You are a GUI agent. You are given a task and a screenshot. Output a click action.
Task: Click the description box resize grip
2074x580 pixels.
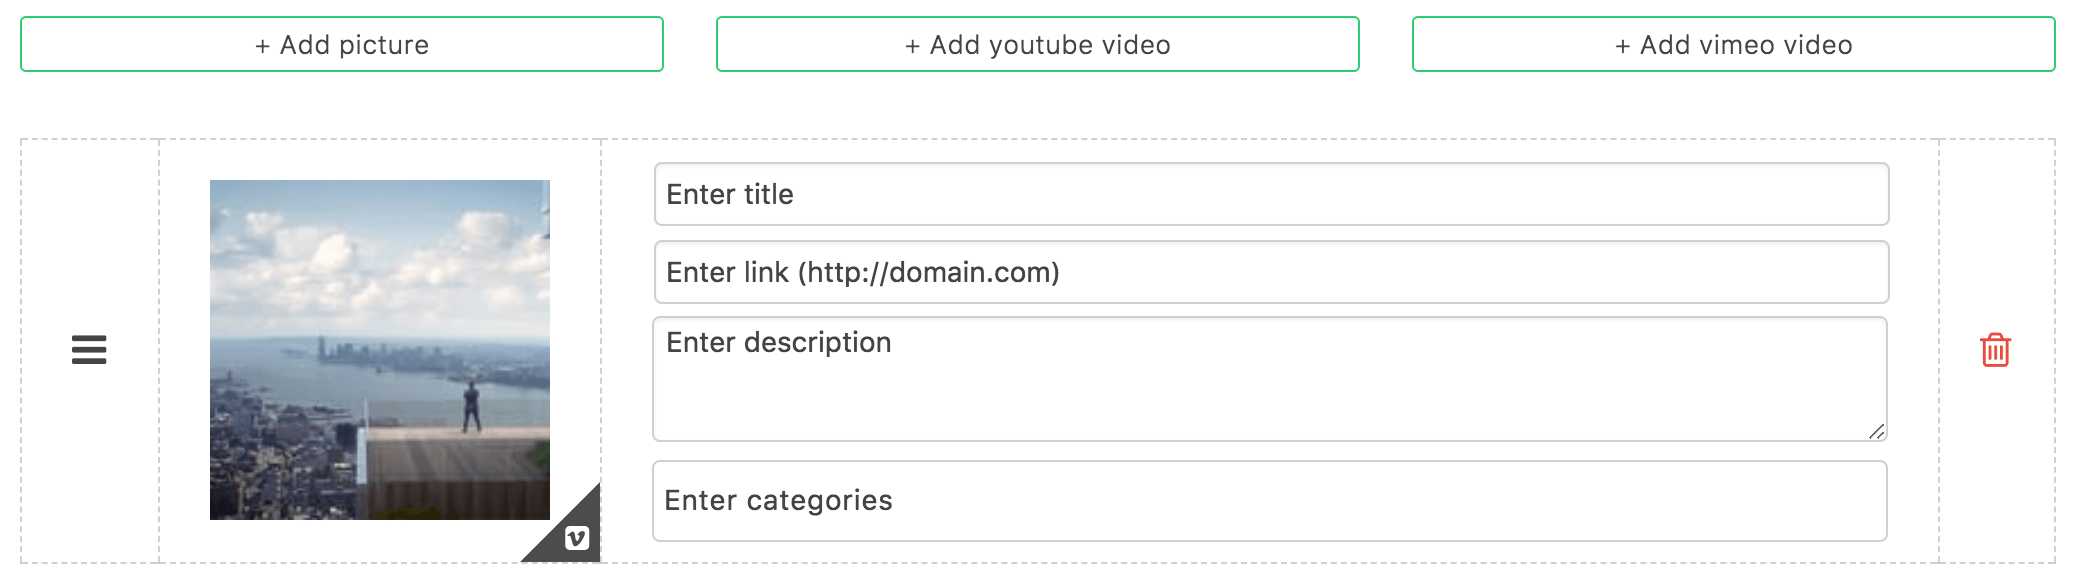pyautogui.click(x=1876, y=431)
